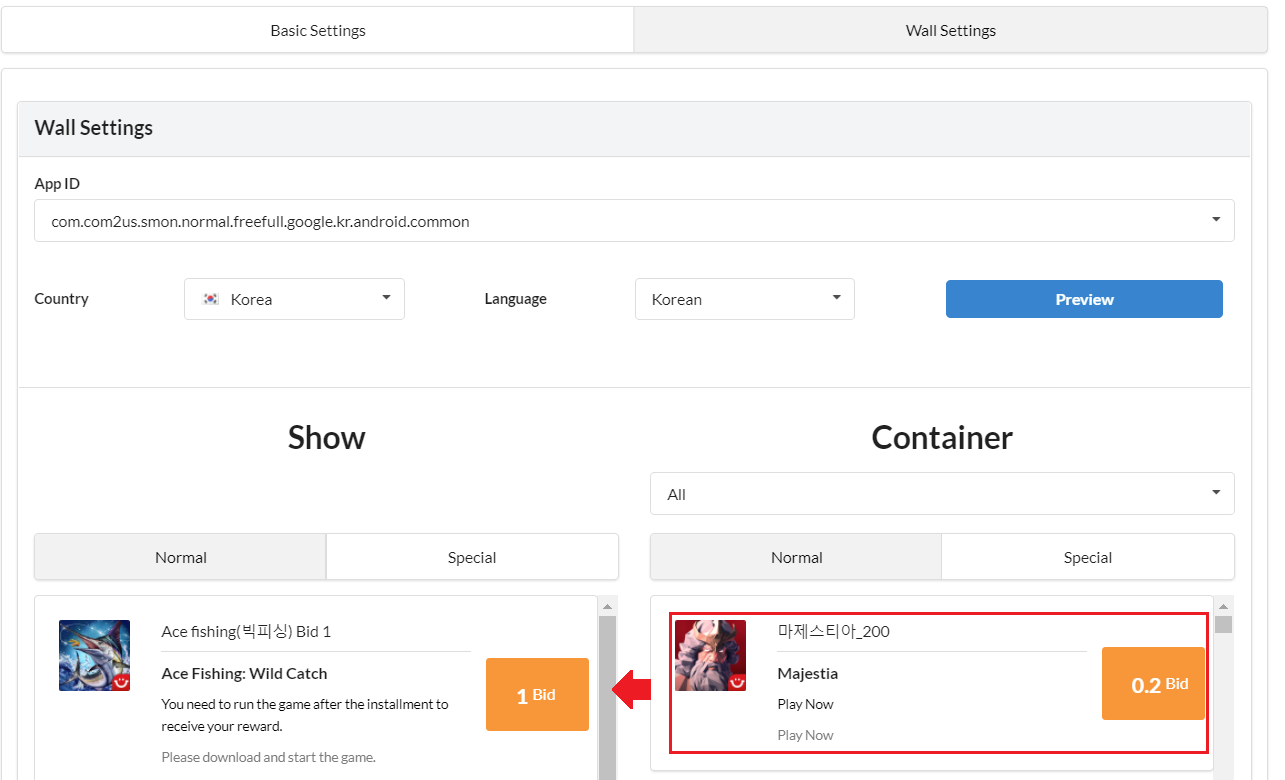
Task: Click the blue Preview button
Action: [x=1084, y=299]
